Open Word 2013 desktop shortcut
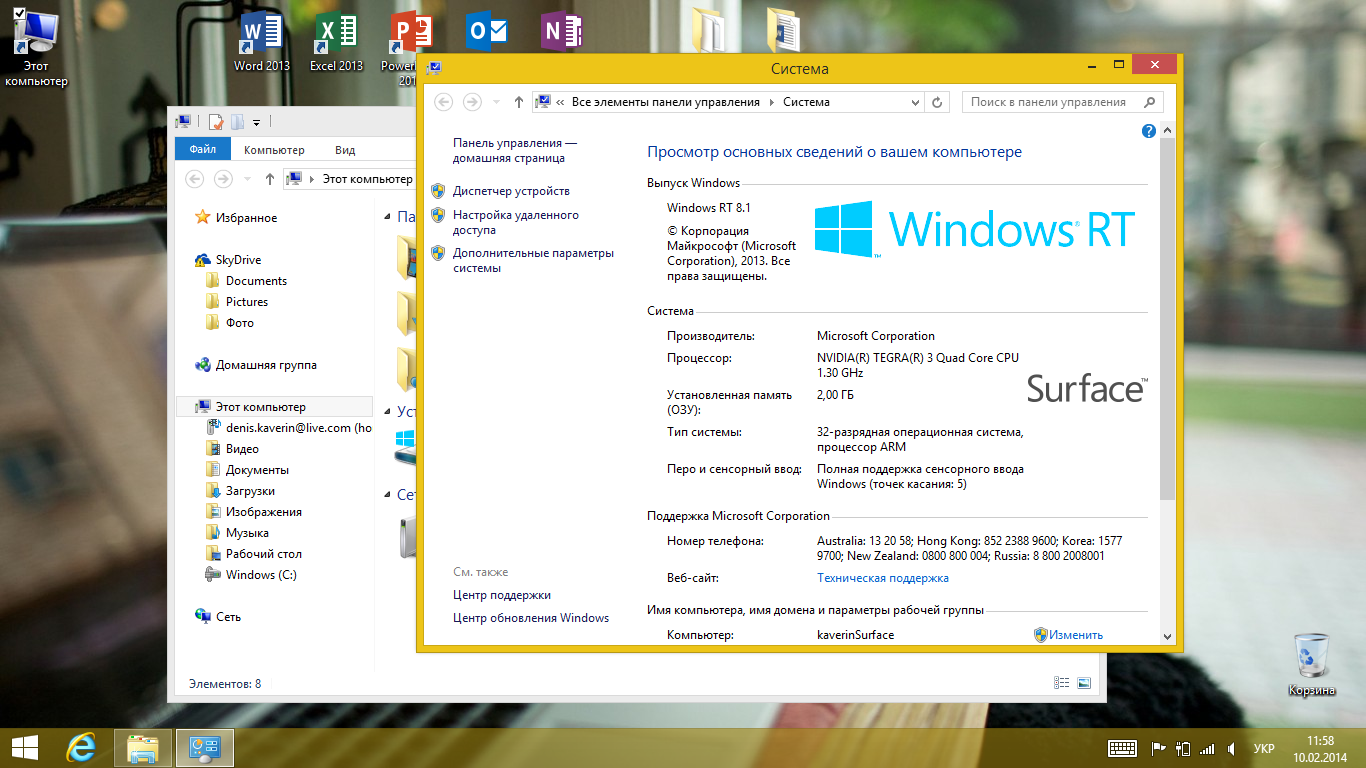The image size is (1366, 768). click(x=262, y=41)
